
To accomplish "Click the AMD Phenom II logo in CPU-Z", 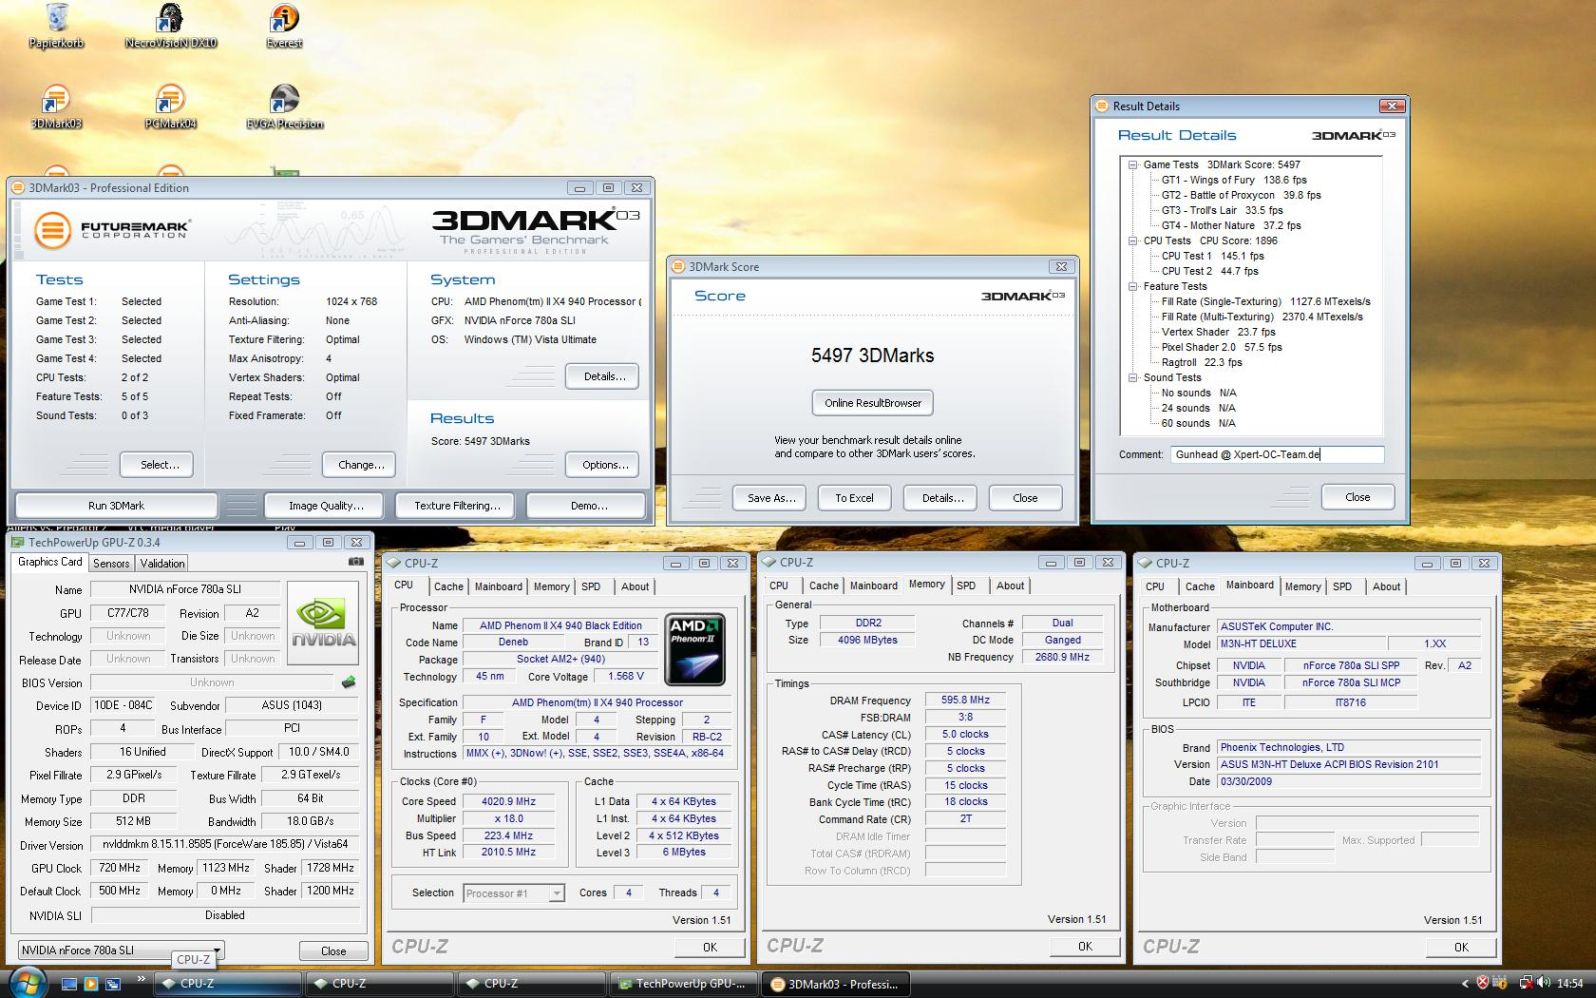I will [694, 649].
